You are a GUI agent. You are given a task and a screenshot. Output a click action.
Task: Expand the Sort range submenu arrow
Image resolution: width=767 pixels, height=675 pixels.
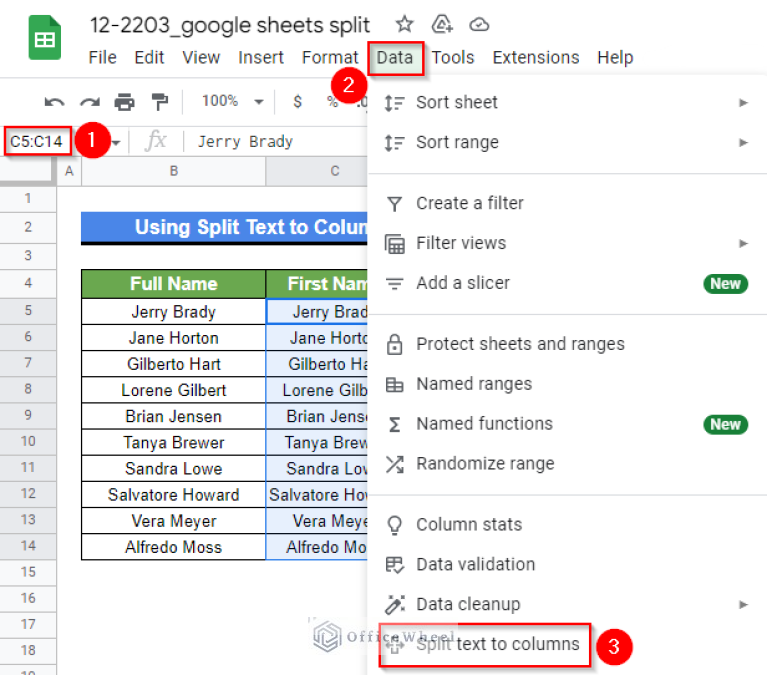pos(743,143)
